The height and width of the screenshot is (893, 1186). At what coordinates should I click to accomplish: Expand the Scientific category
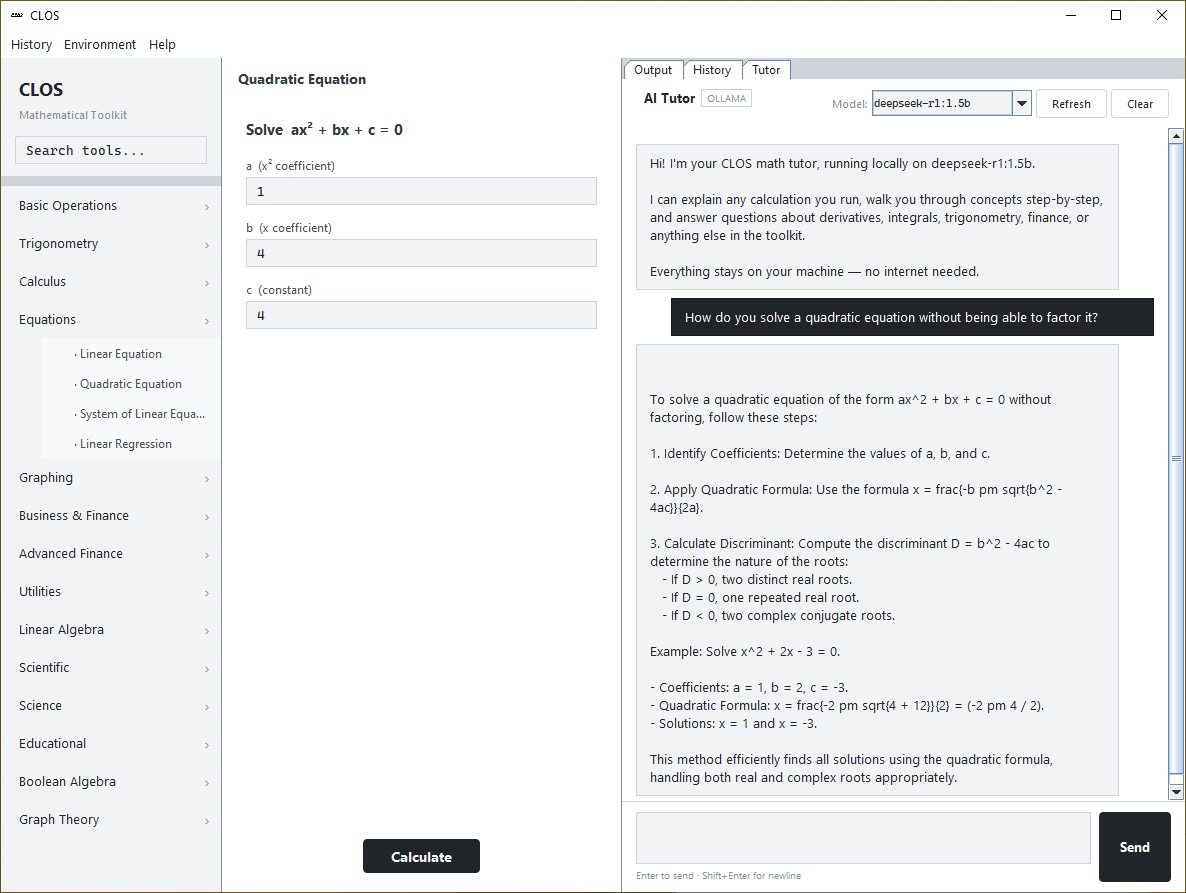tap(111, 667)
